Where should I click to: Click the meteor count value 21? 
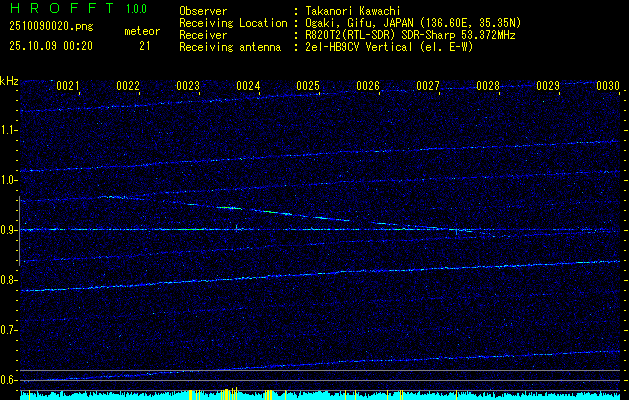pos(145,45)
